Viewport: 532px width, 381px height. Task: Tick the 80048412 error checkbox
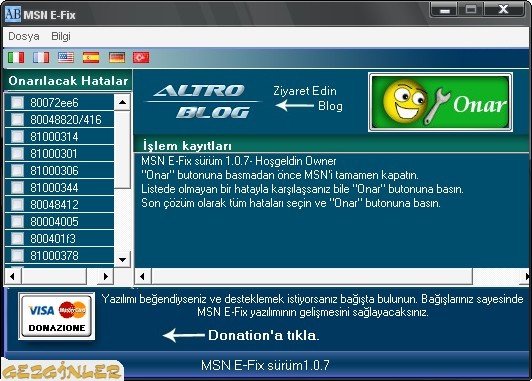coord(17,204)
